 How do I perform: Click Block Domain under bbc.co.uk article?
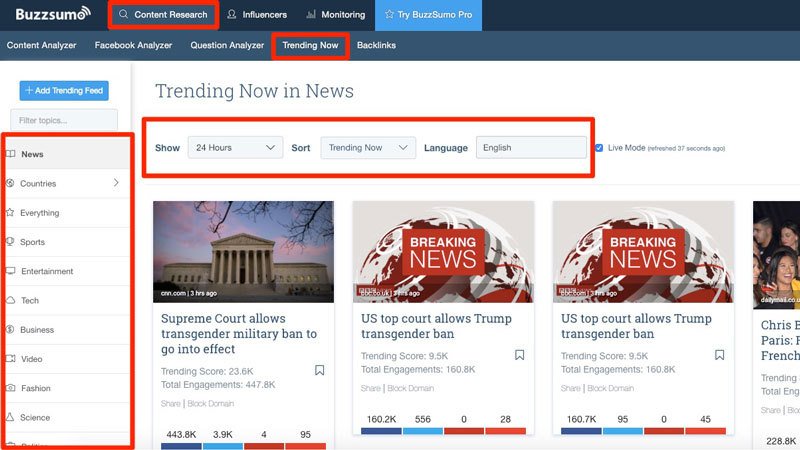coord(411,388)
